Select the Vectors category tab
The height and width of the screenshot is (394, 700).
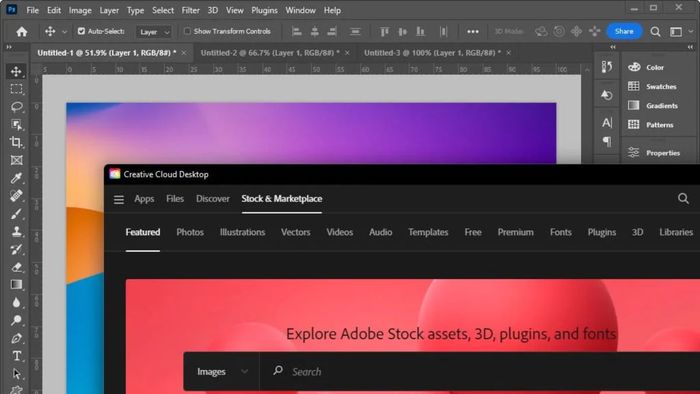(x=296, y=232)
